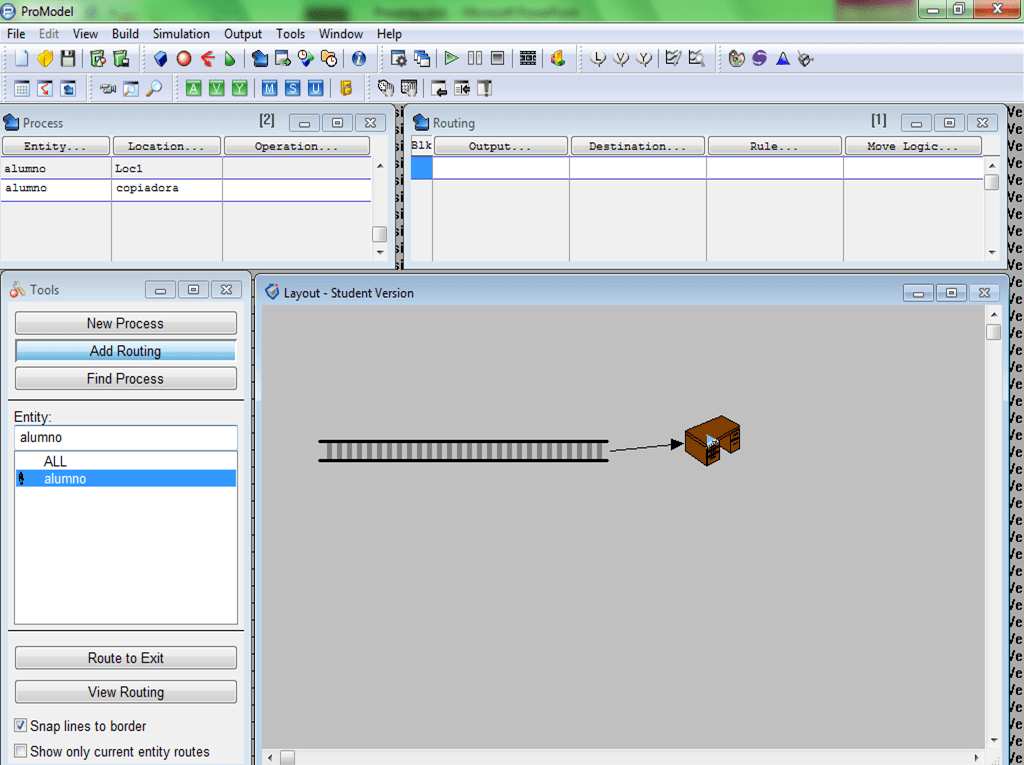Open the 'Destination...' column header in Routing

click(x=638, y=146)
